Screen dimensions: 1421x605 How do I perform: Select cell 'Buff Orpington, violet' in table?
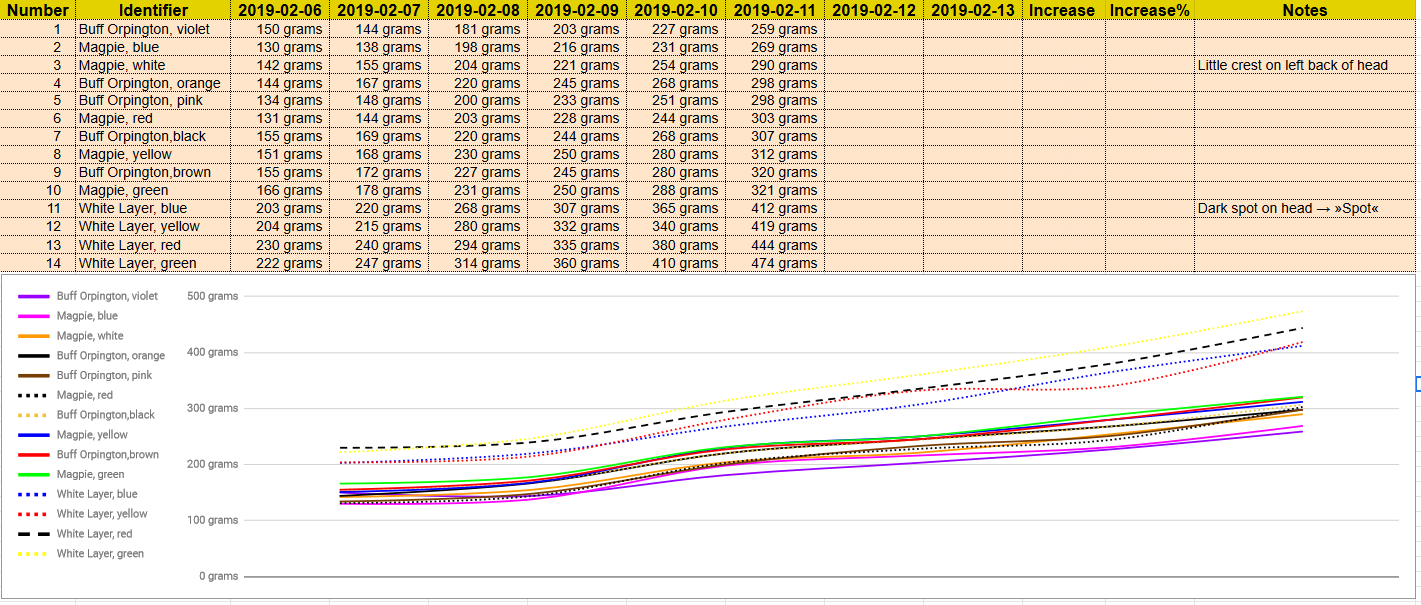click(x=153, y=29)
